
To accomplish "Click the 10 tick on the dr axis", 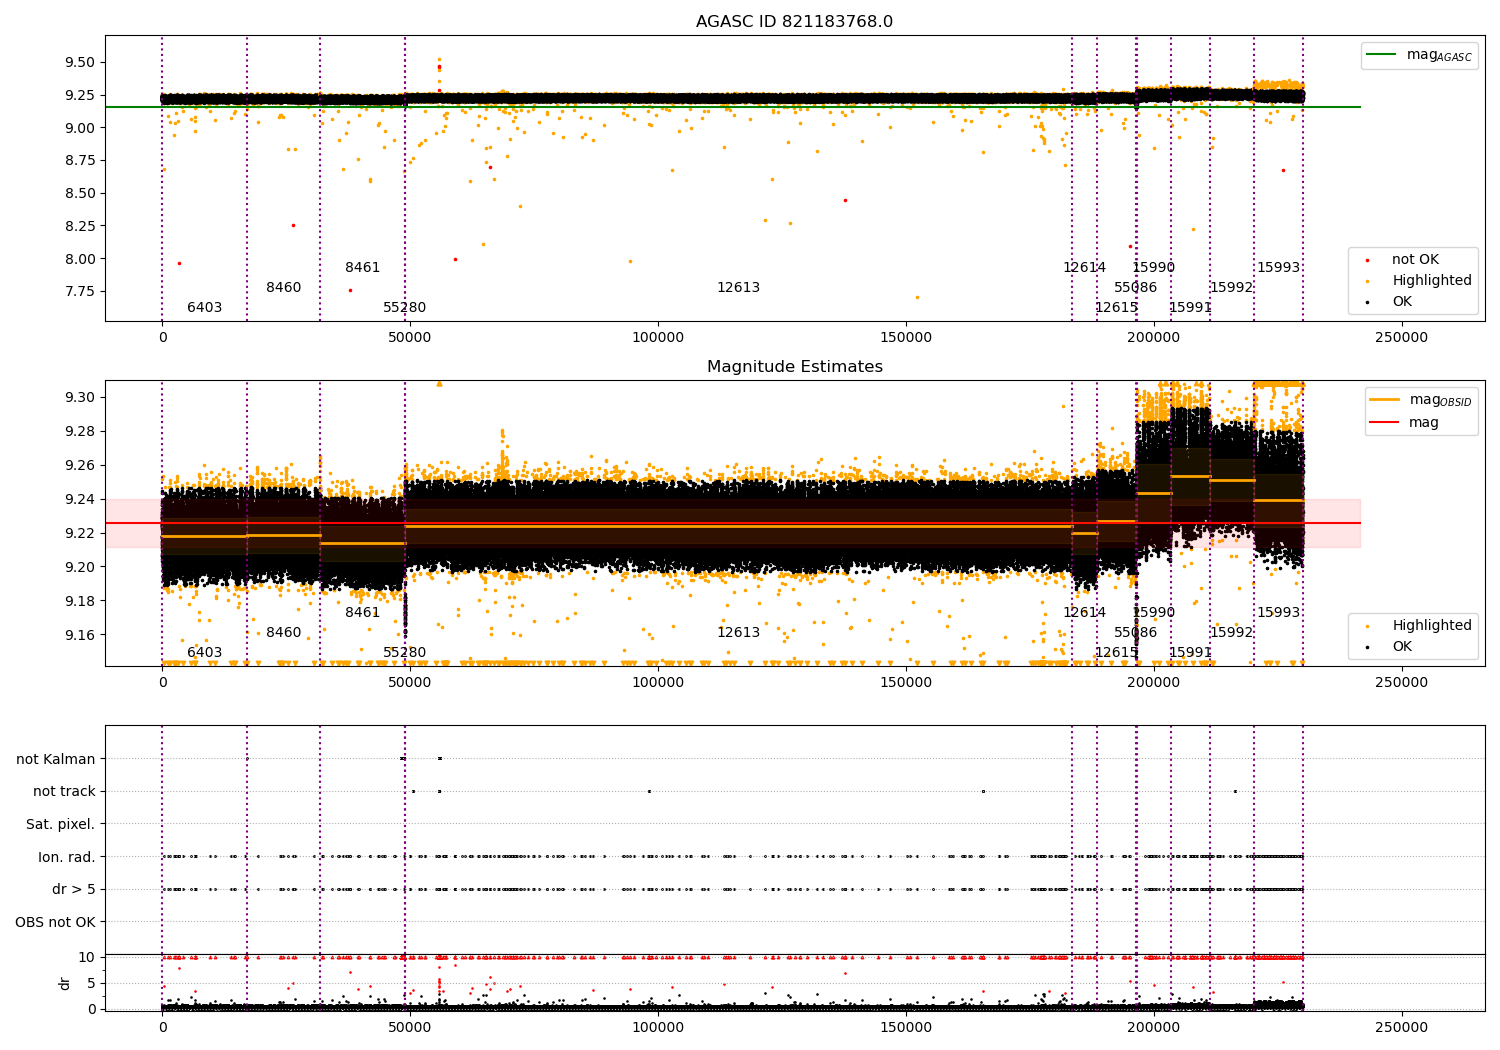I will point(87,957).
